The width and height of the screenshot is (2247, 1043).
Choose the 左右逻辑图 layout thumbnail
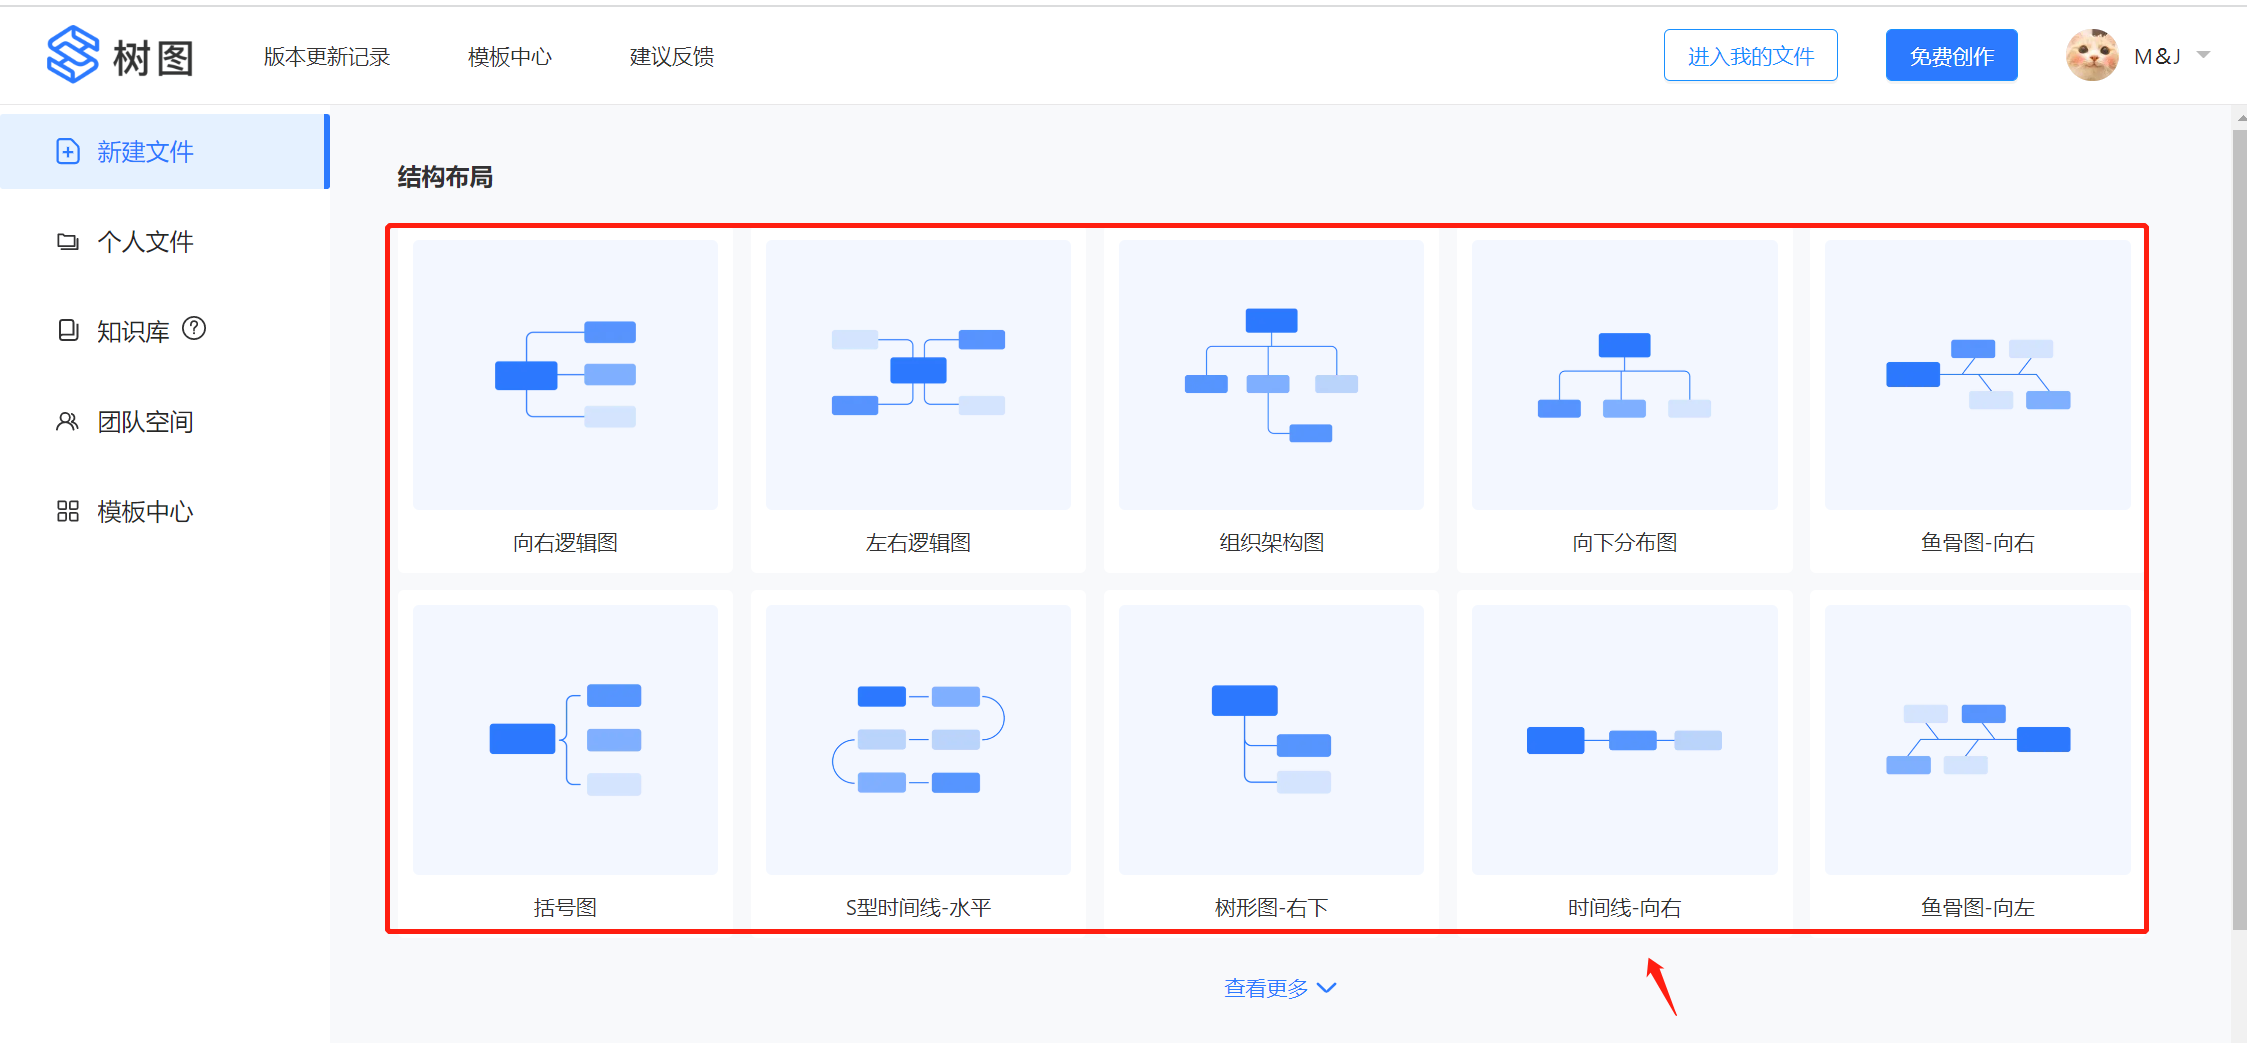[918, 375]
